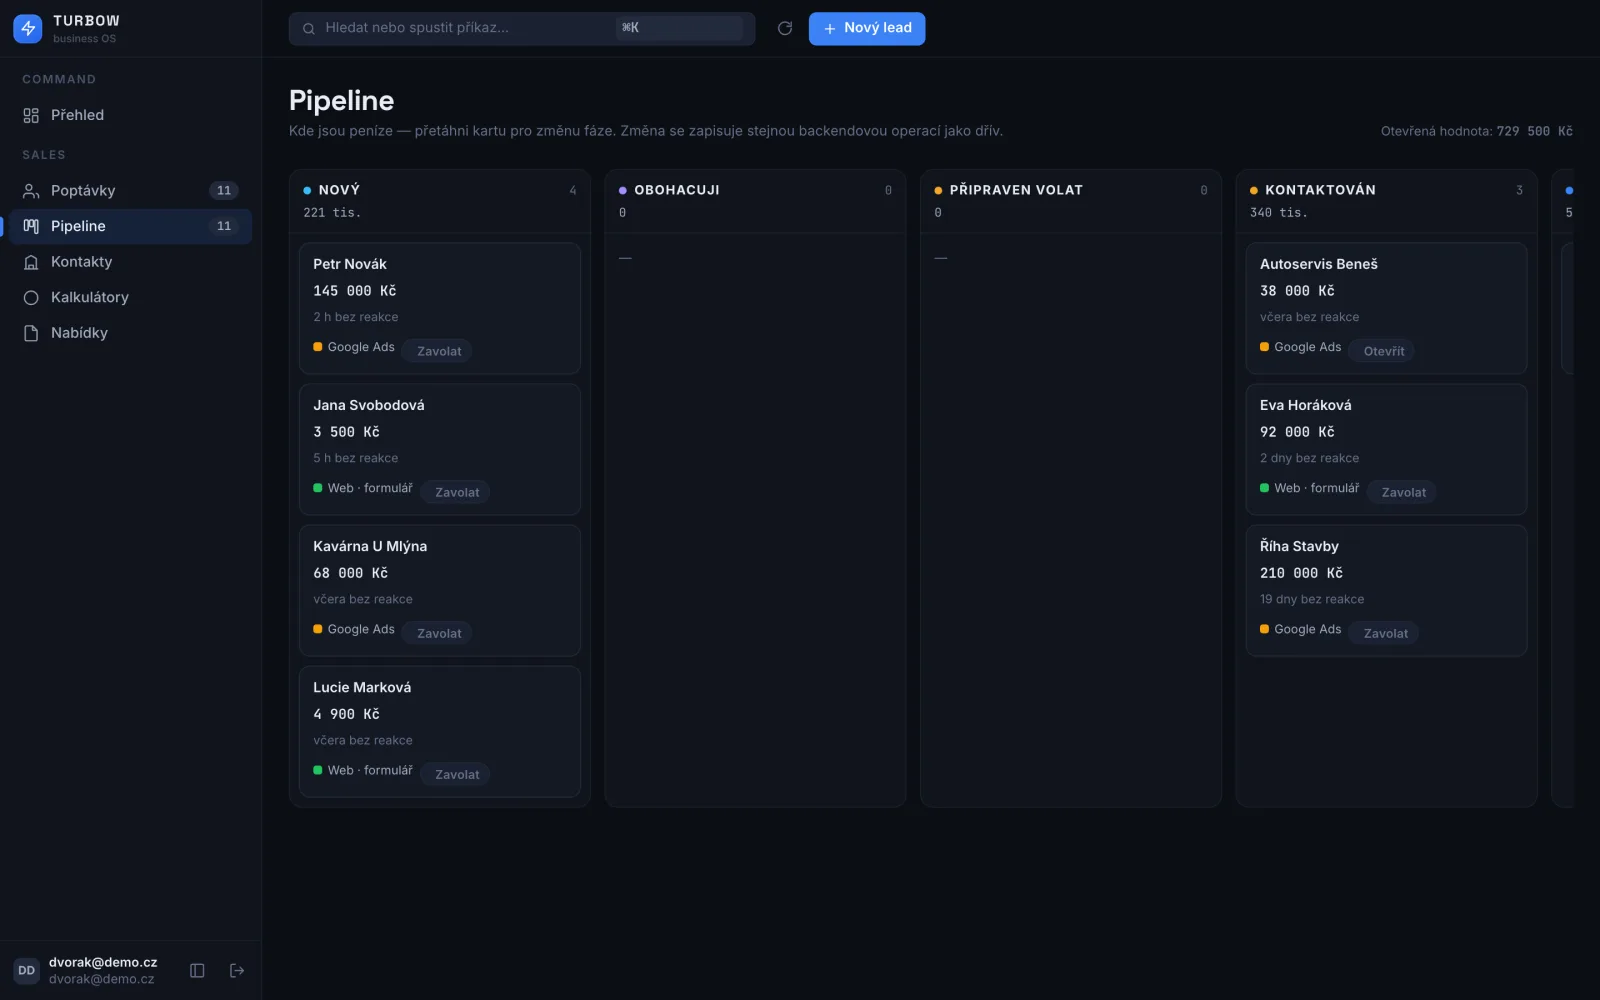The width and height of the screenshot is (1600, 1000).
Task: Click the Kontaktován column header
Action: pyautogui.click(x=1387, y=201)
